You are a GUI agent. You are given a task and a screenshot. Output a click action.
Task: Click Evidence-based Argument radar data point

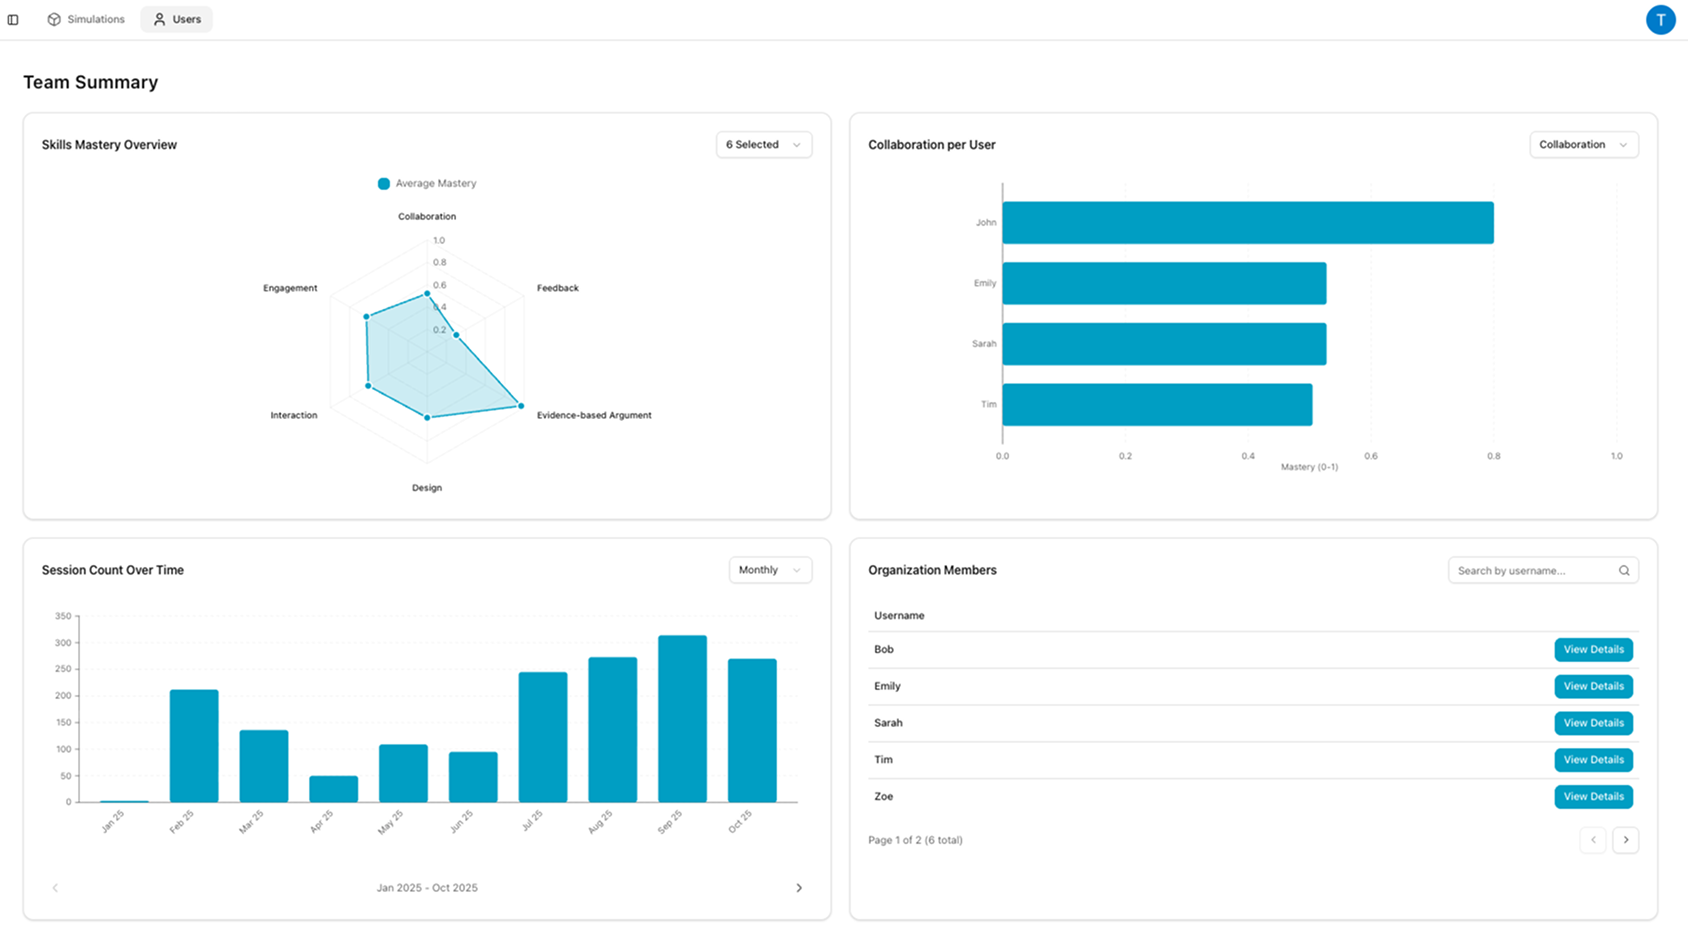521,406
